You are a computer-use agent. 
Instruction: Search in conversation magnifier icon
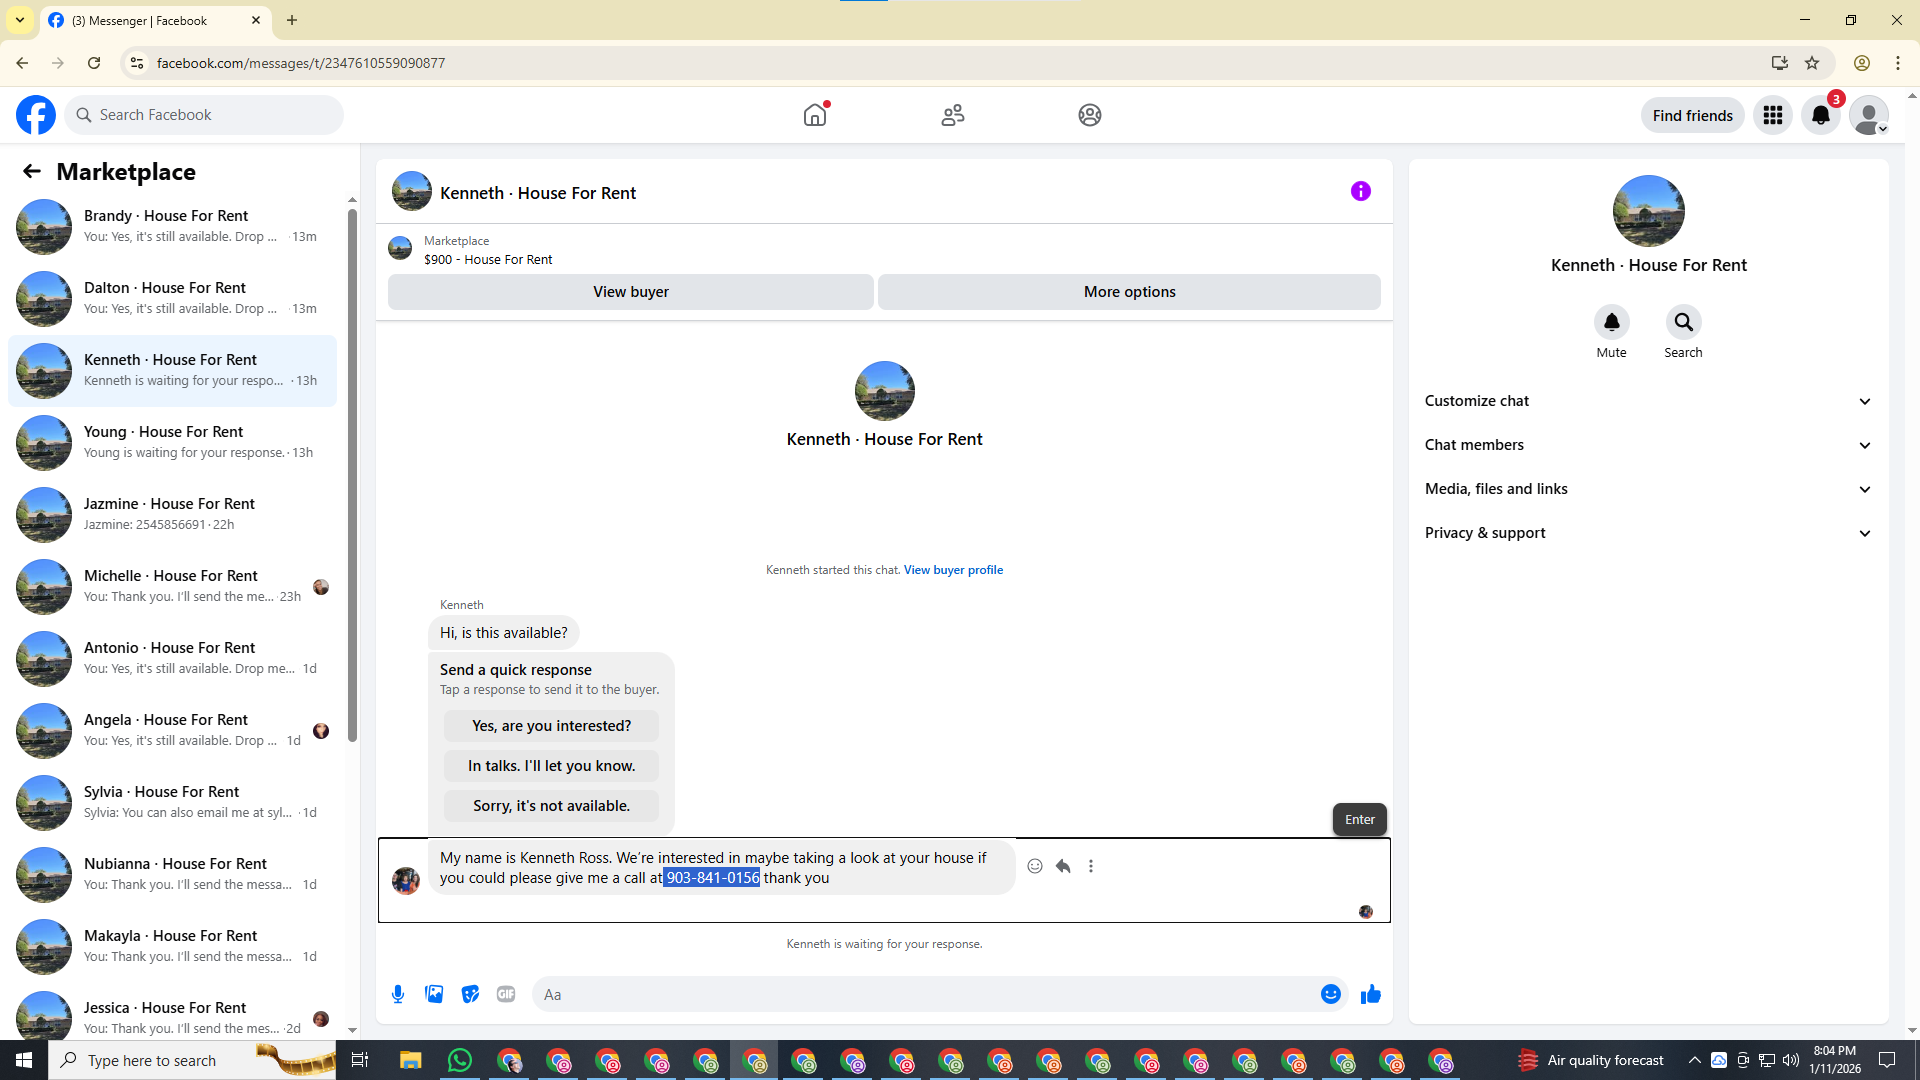1683,322
